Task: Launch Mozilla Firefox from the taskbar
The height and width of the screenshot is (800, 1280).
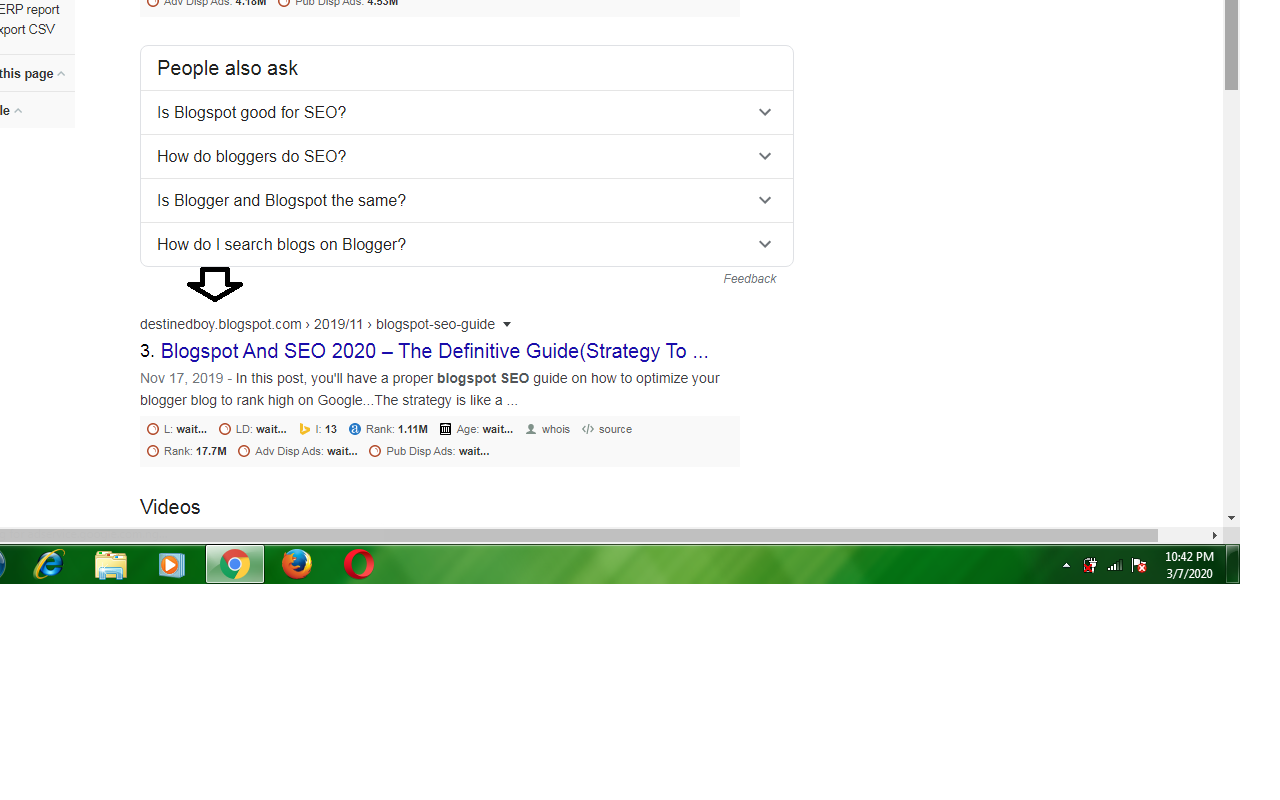Action: tap(296, 565)
